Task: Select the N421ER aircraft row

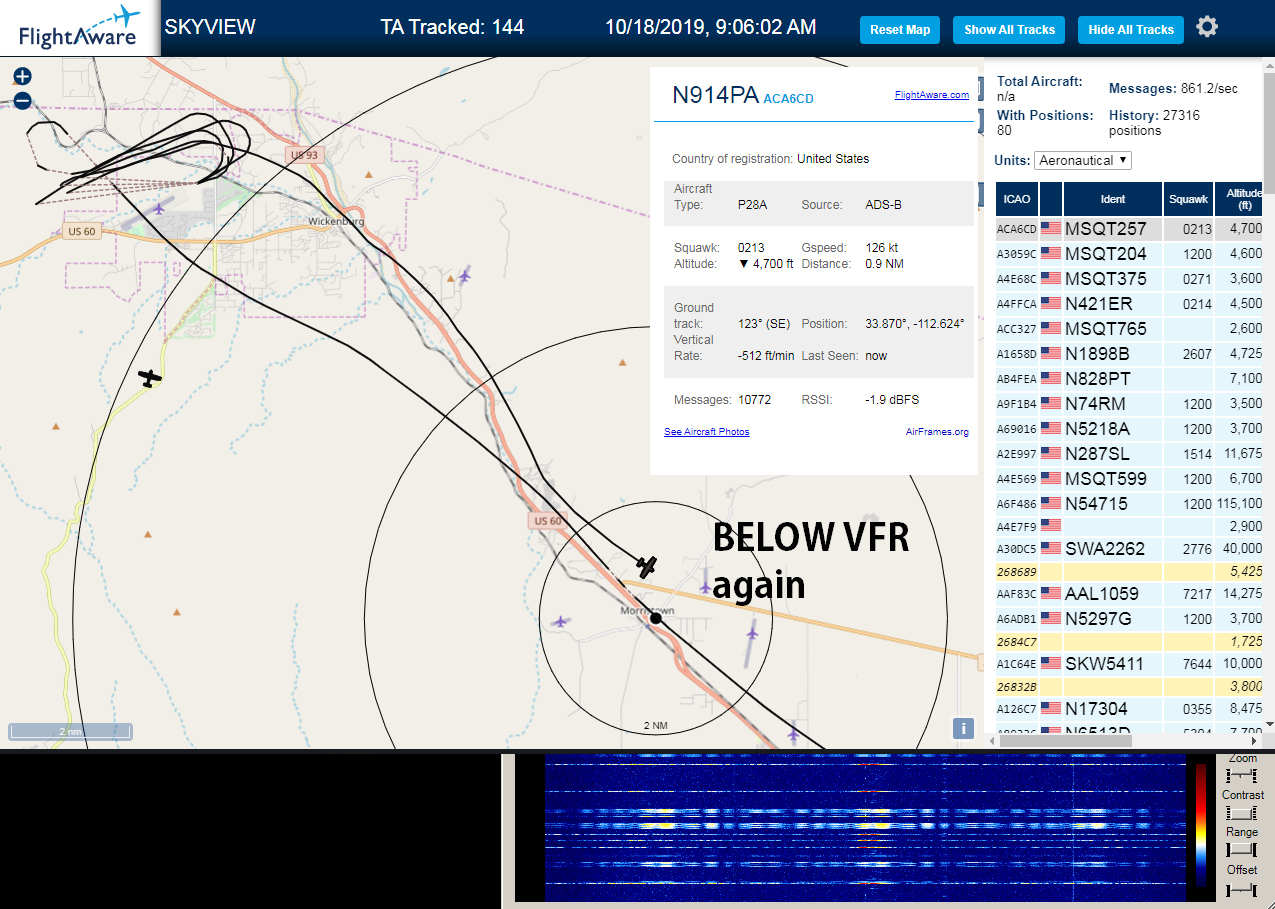Action: (1130, 304)
